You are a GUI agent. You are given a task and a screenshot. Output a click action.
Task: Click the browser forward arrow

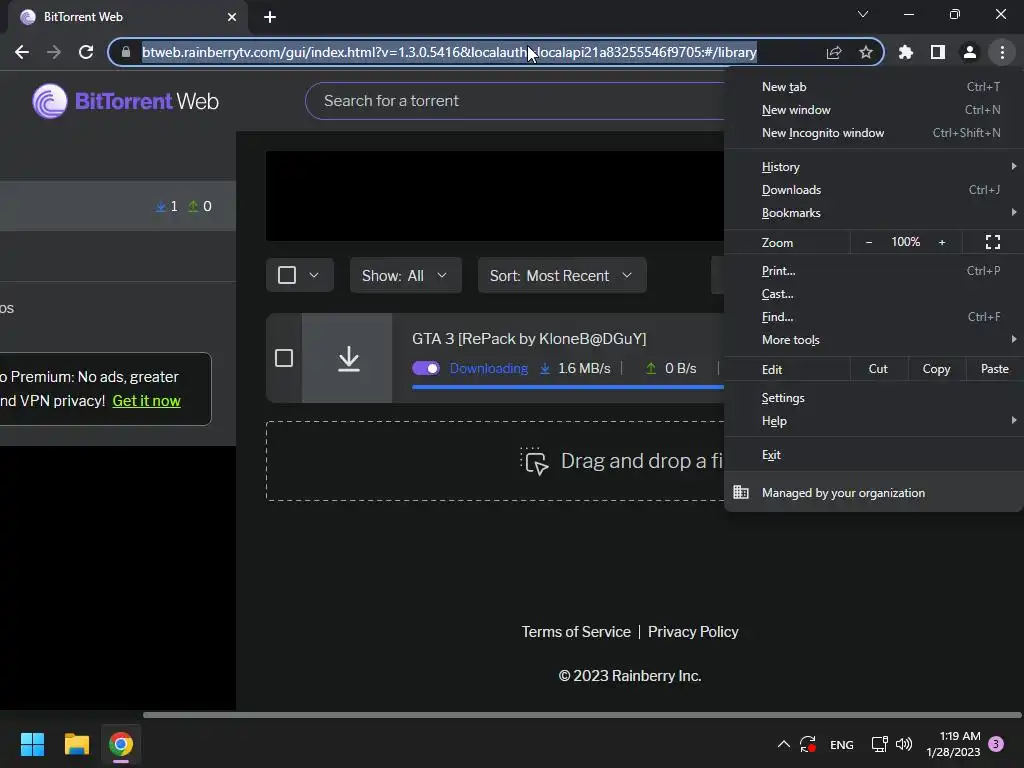click(x=54, y=52)
